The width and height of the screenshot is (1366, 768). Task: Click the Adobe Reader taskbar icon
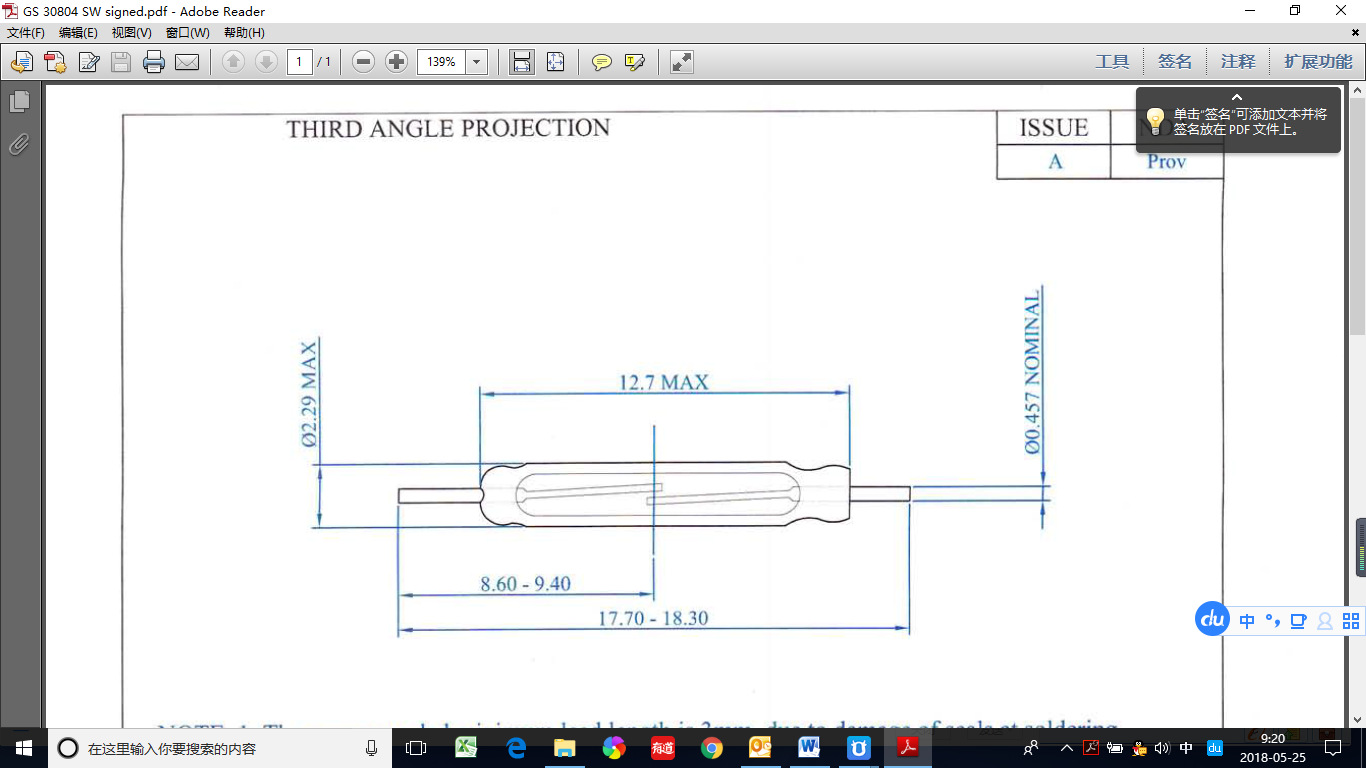[908, 748]
